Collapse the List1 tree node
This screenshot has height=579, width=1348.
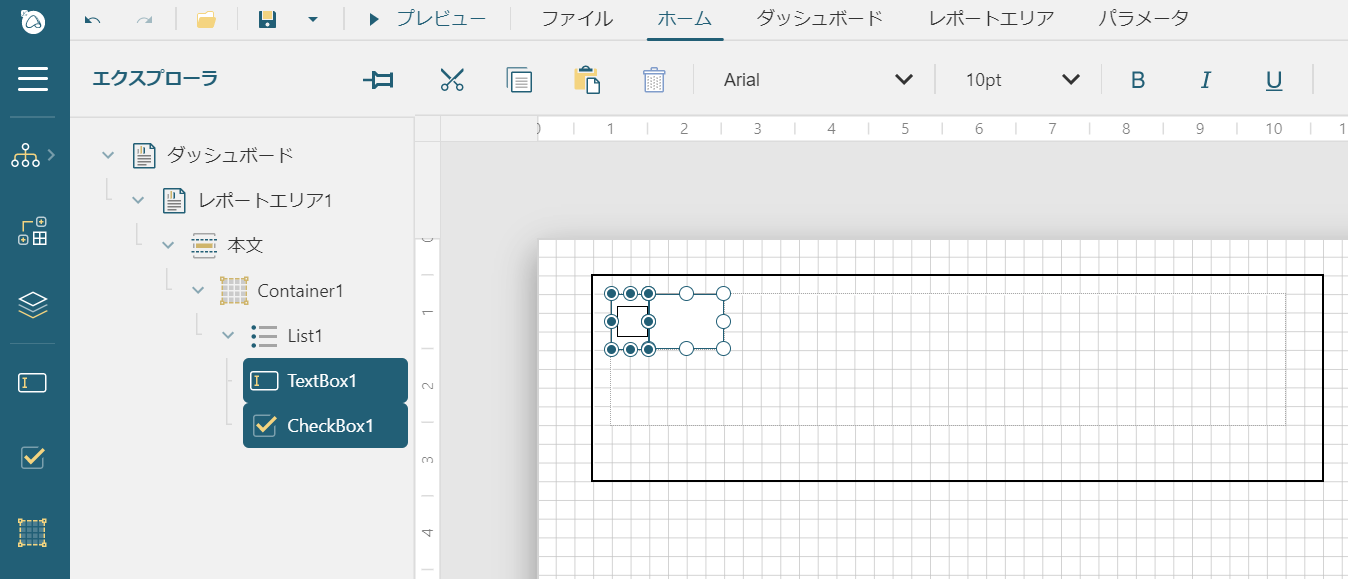(x=228, y=335)
